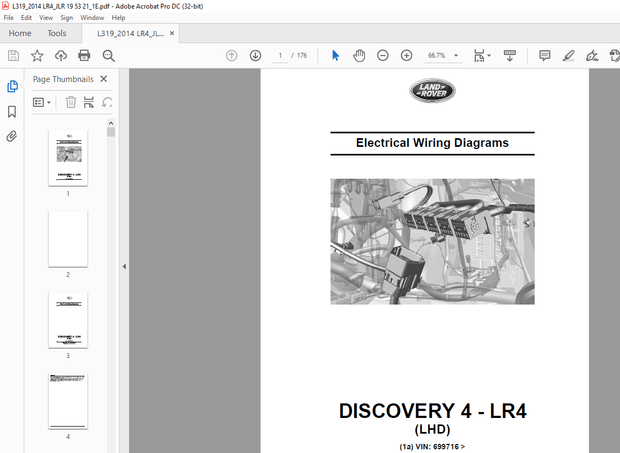Add a sticky note comment
The height and width of the screenshot is (453, 620).
tap(545, 56)
